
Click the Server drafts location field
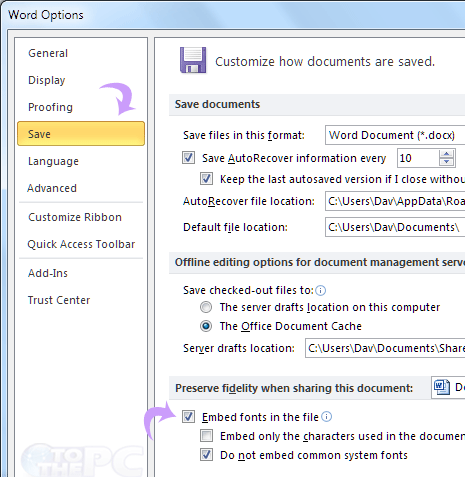coord(385,348)
